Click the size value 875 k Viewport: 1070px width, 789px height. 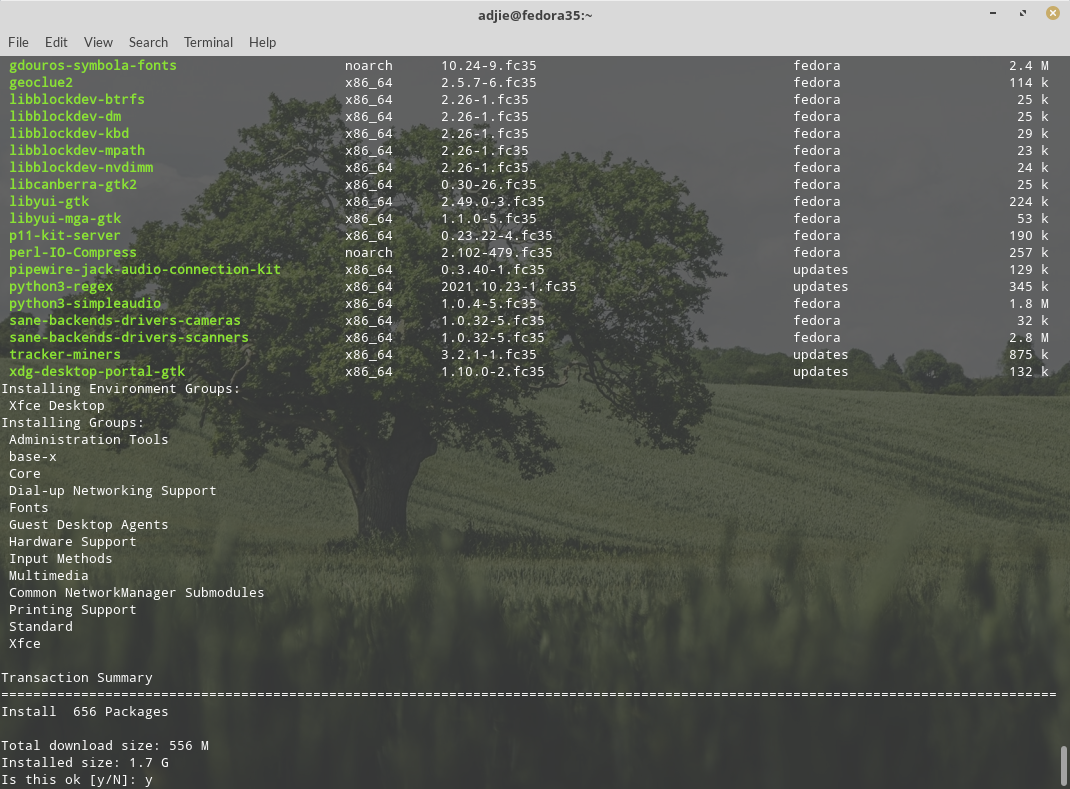pos(1029,355)
